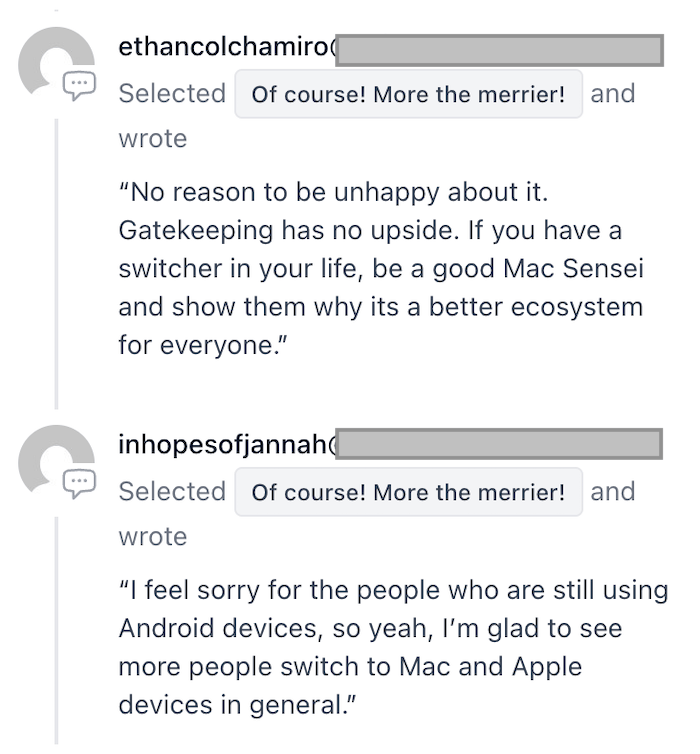The height and width of the screenshot is (754, 700).
Task: Click the gray redacted box beside ethancolchamiro
Action: (x=498, y=50)
